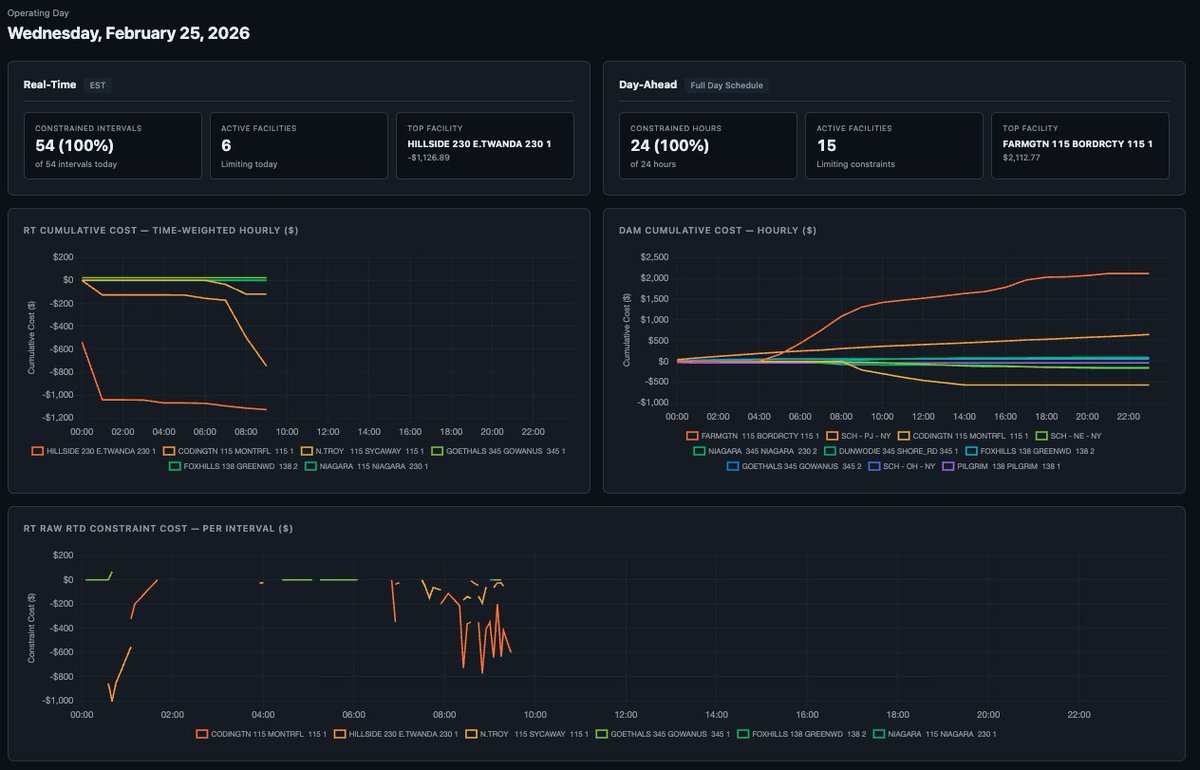Click the Wednesday, February 25, 2026 date heading
Image resolution: width=1200 pixels, height=770 pixels.
(129, 33)
